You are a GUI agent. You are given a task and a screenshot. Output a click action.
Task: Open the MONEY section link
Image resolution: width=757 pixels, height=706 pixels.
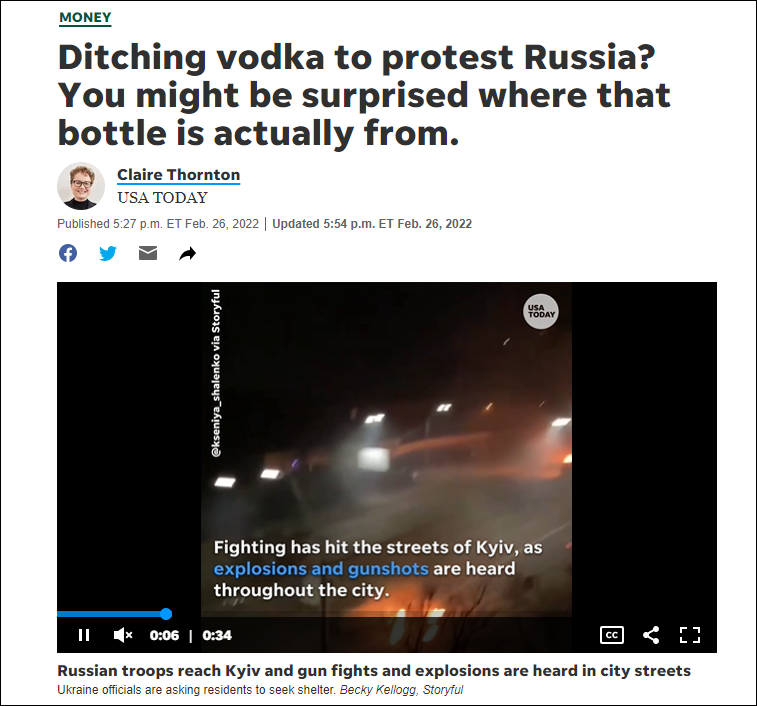(x=85, y=17)
